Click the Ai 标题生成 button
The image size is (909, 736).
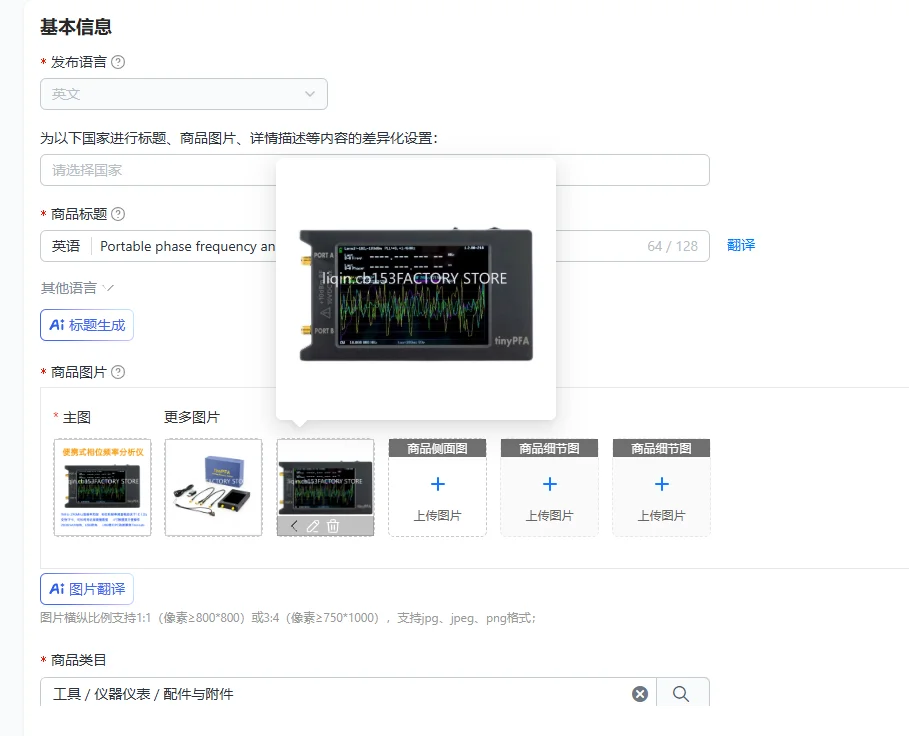87,325
